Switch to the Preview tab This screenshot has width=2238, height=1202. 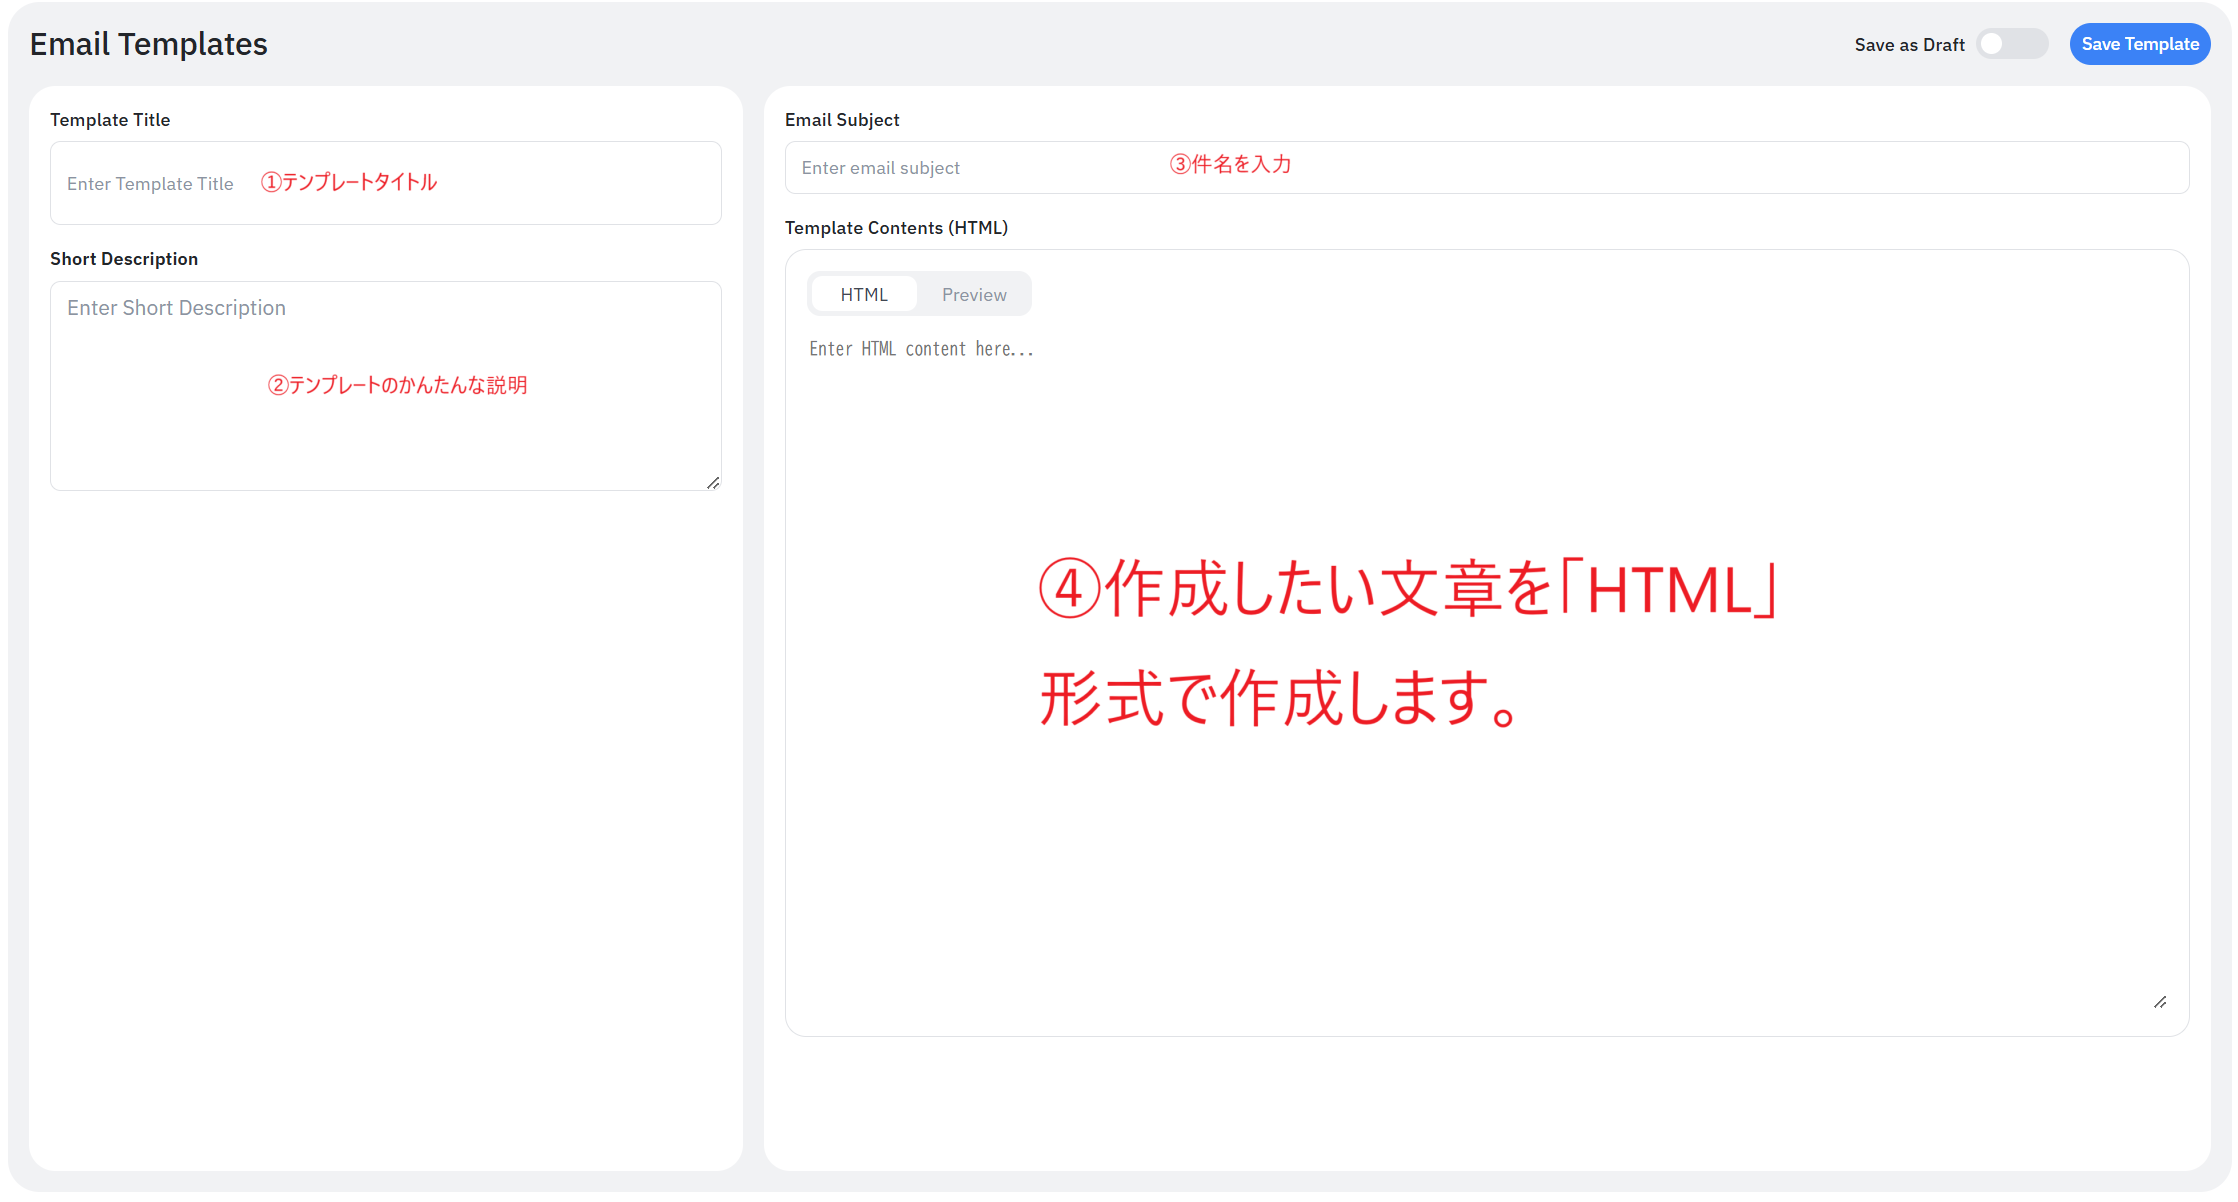[973, 295]
